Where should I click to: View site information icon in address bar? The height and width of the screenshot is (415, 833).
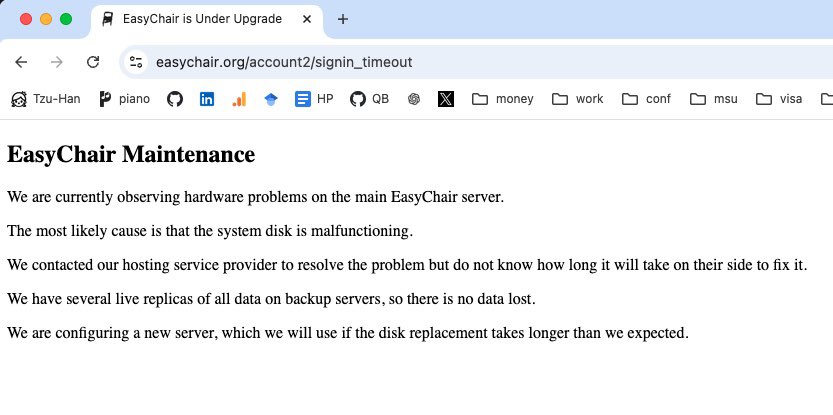pyautogui.click(x=136, y=62)
